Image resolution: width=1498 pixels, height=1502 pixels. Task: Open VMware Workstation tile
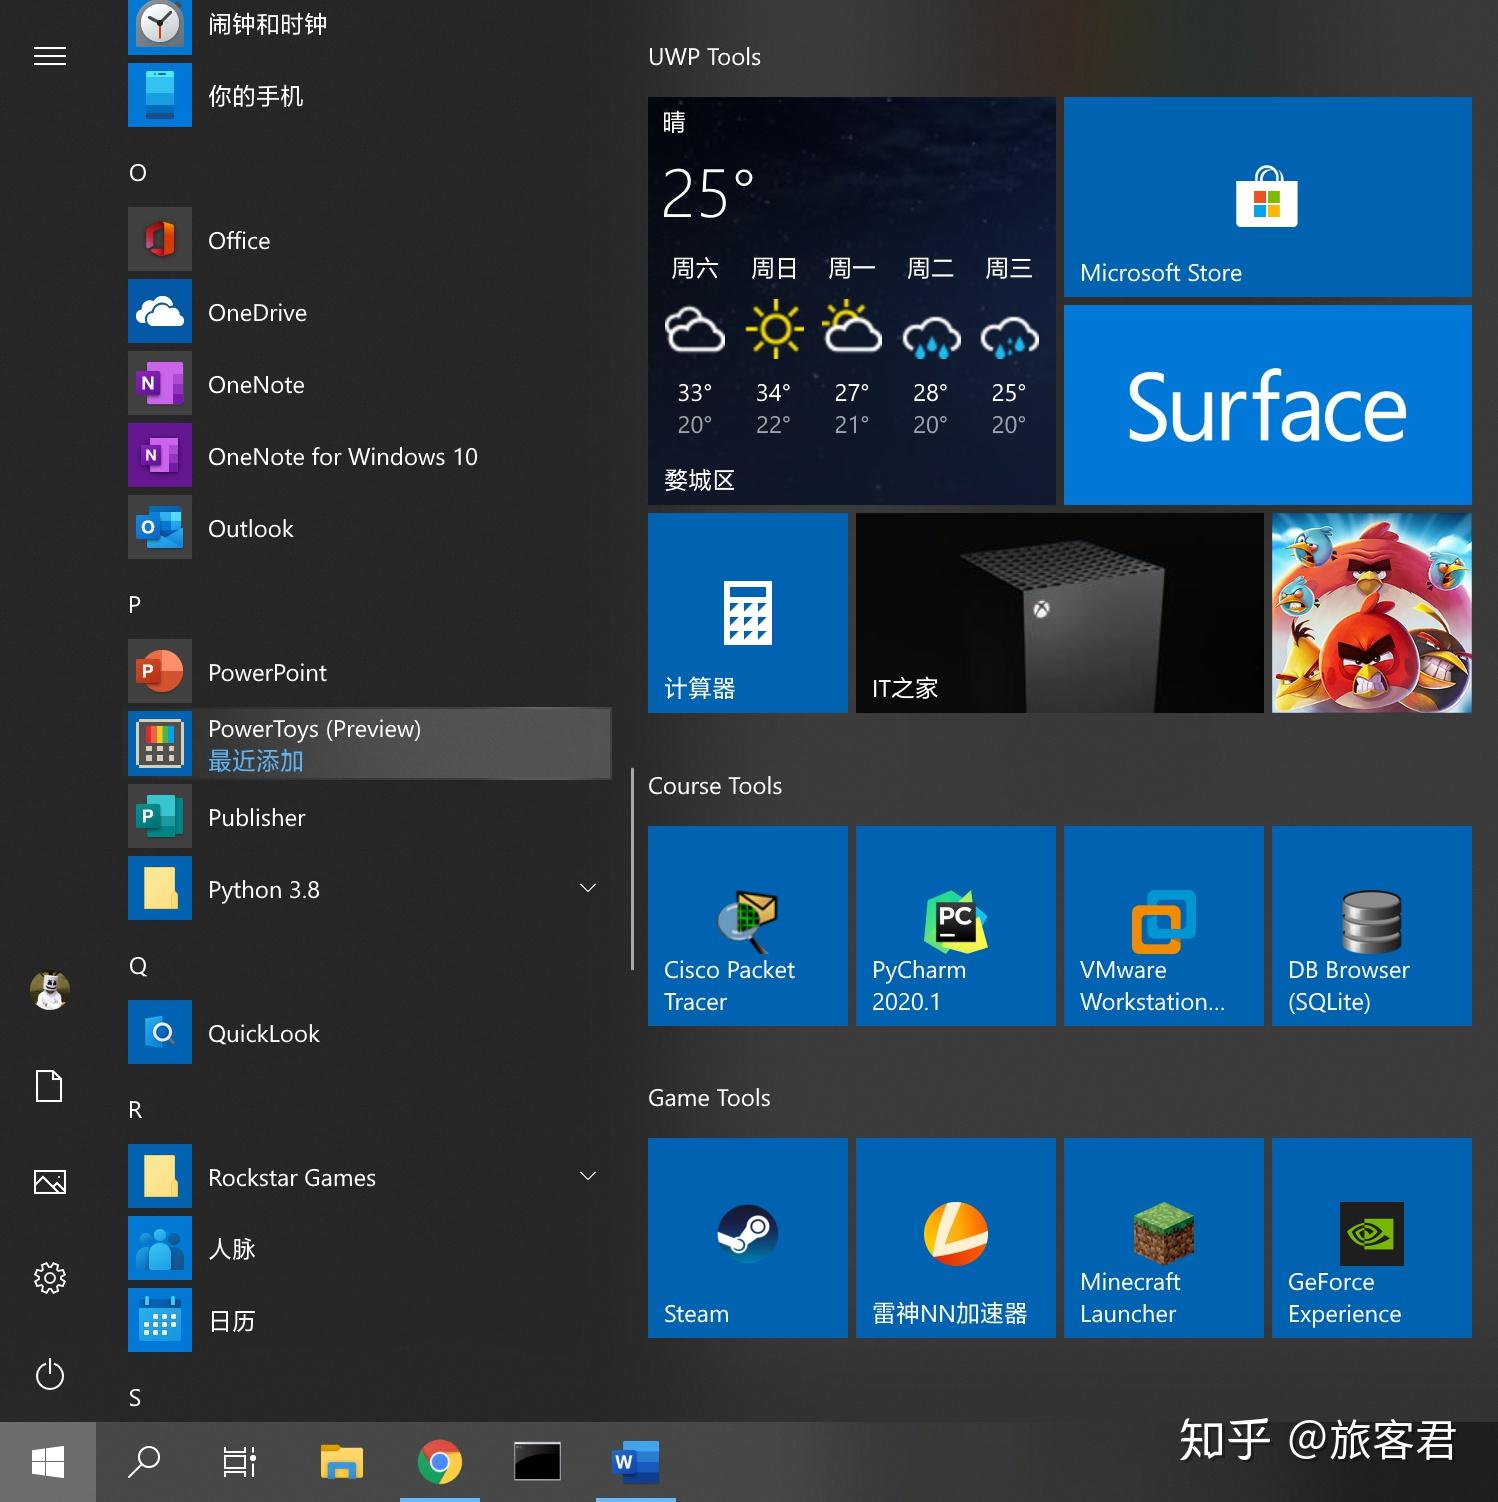pos(1164,926)
